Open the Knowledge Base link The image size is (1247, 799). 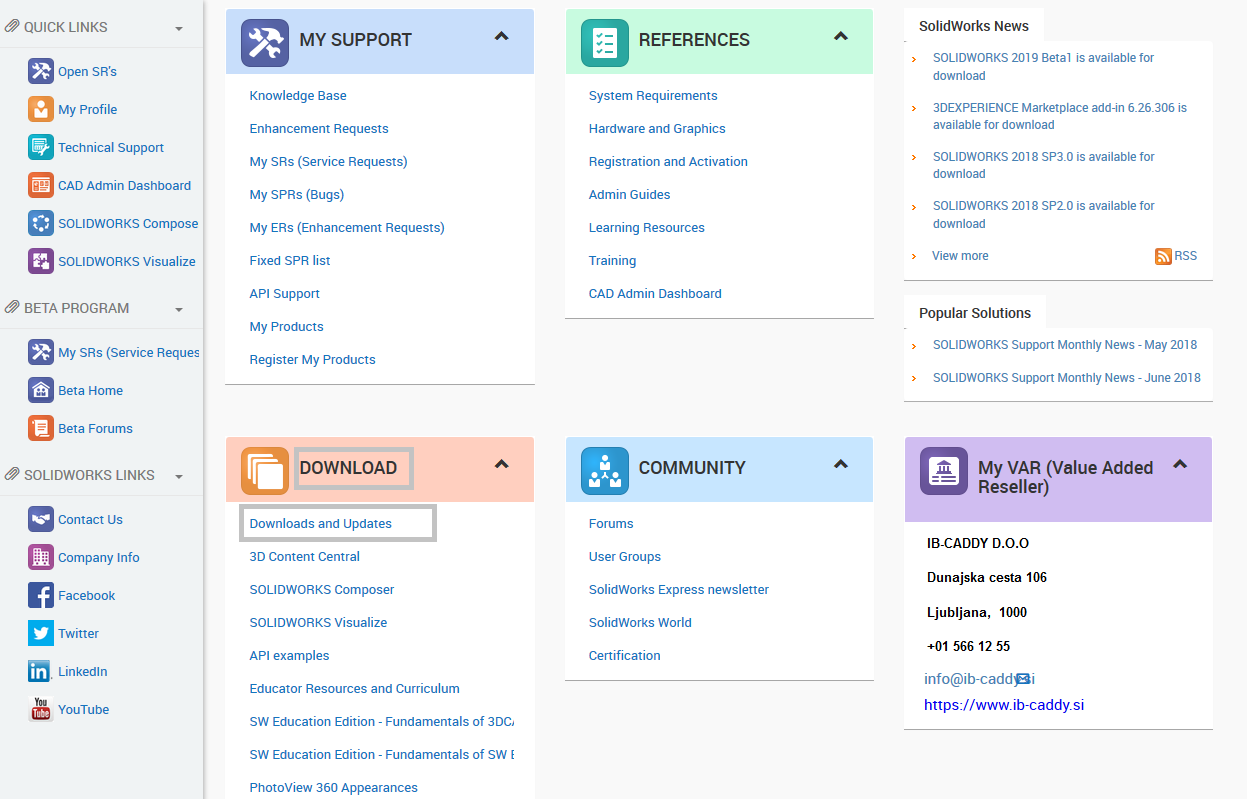click(298, 95)
